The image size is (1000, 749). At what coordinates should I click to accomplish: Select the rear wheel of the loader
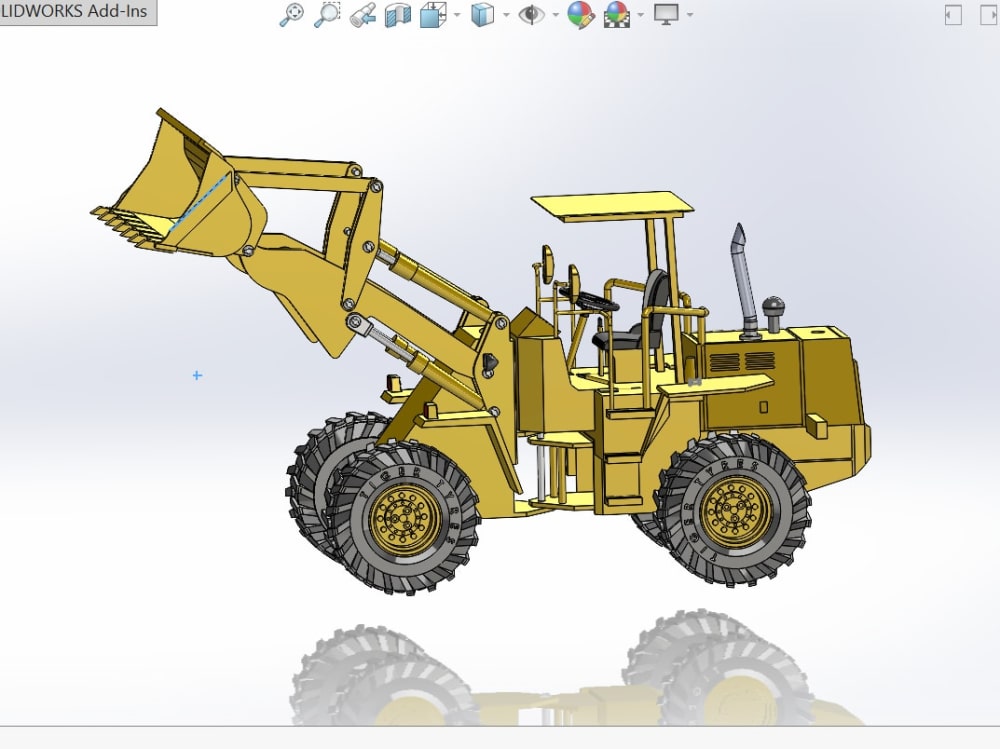click(735, 509)
